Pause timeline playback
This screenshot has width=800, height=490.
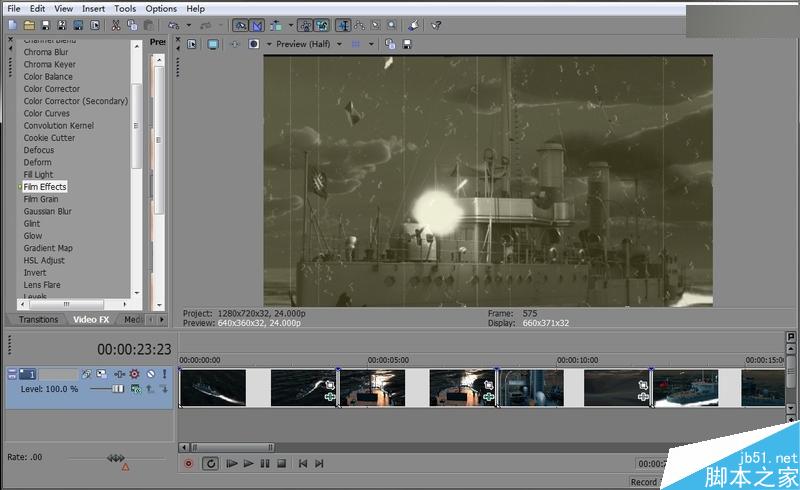(265, 463)
